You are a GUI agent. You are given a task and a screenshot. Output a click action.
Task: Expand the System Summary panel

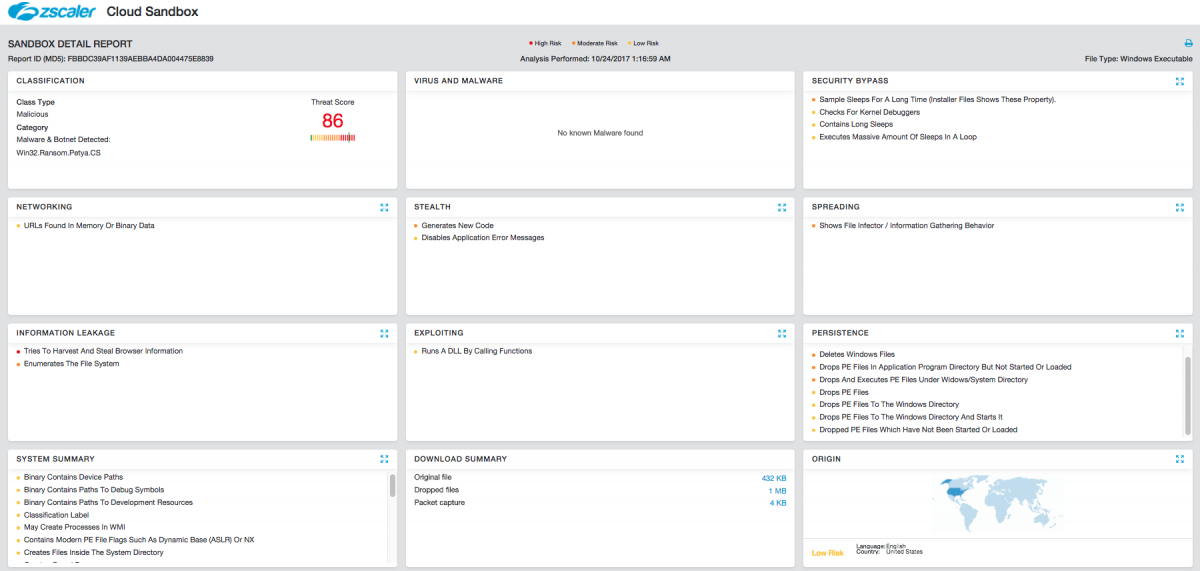[384, 459]
